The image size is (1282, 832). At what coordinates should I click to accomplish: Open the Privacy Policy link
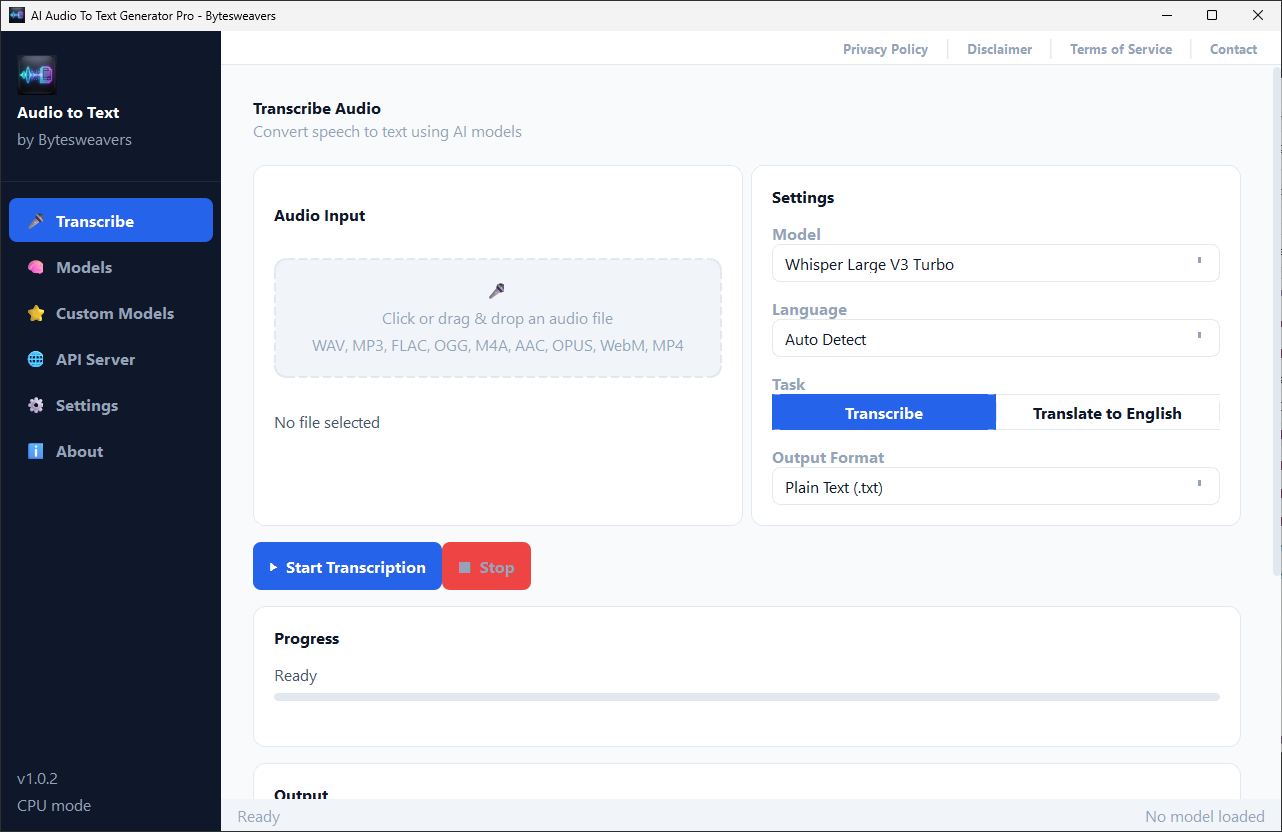pos(885,49)
